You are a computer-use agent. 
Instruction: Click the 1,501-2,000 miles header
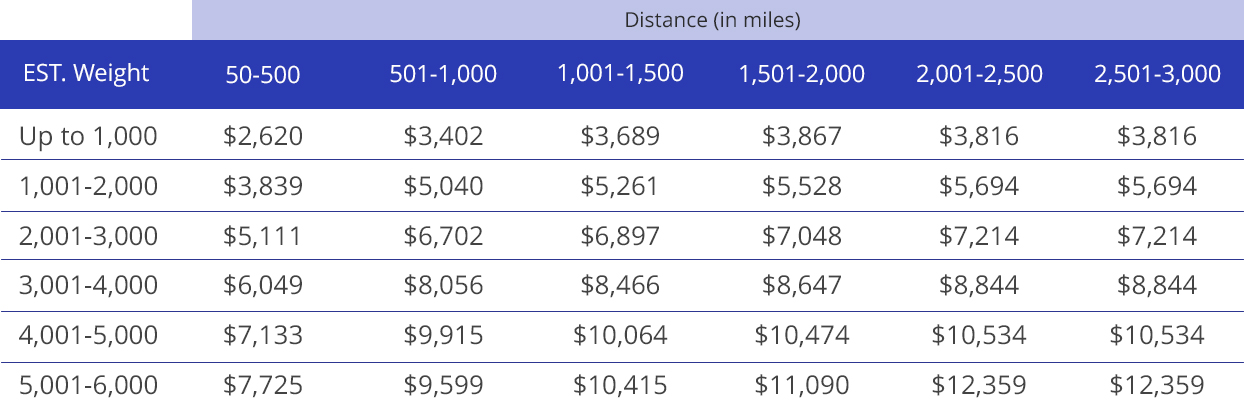point(802,73)
